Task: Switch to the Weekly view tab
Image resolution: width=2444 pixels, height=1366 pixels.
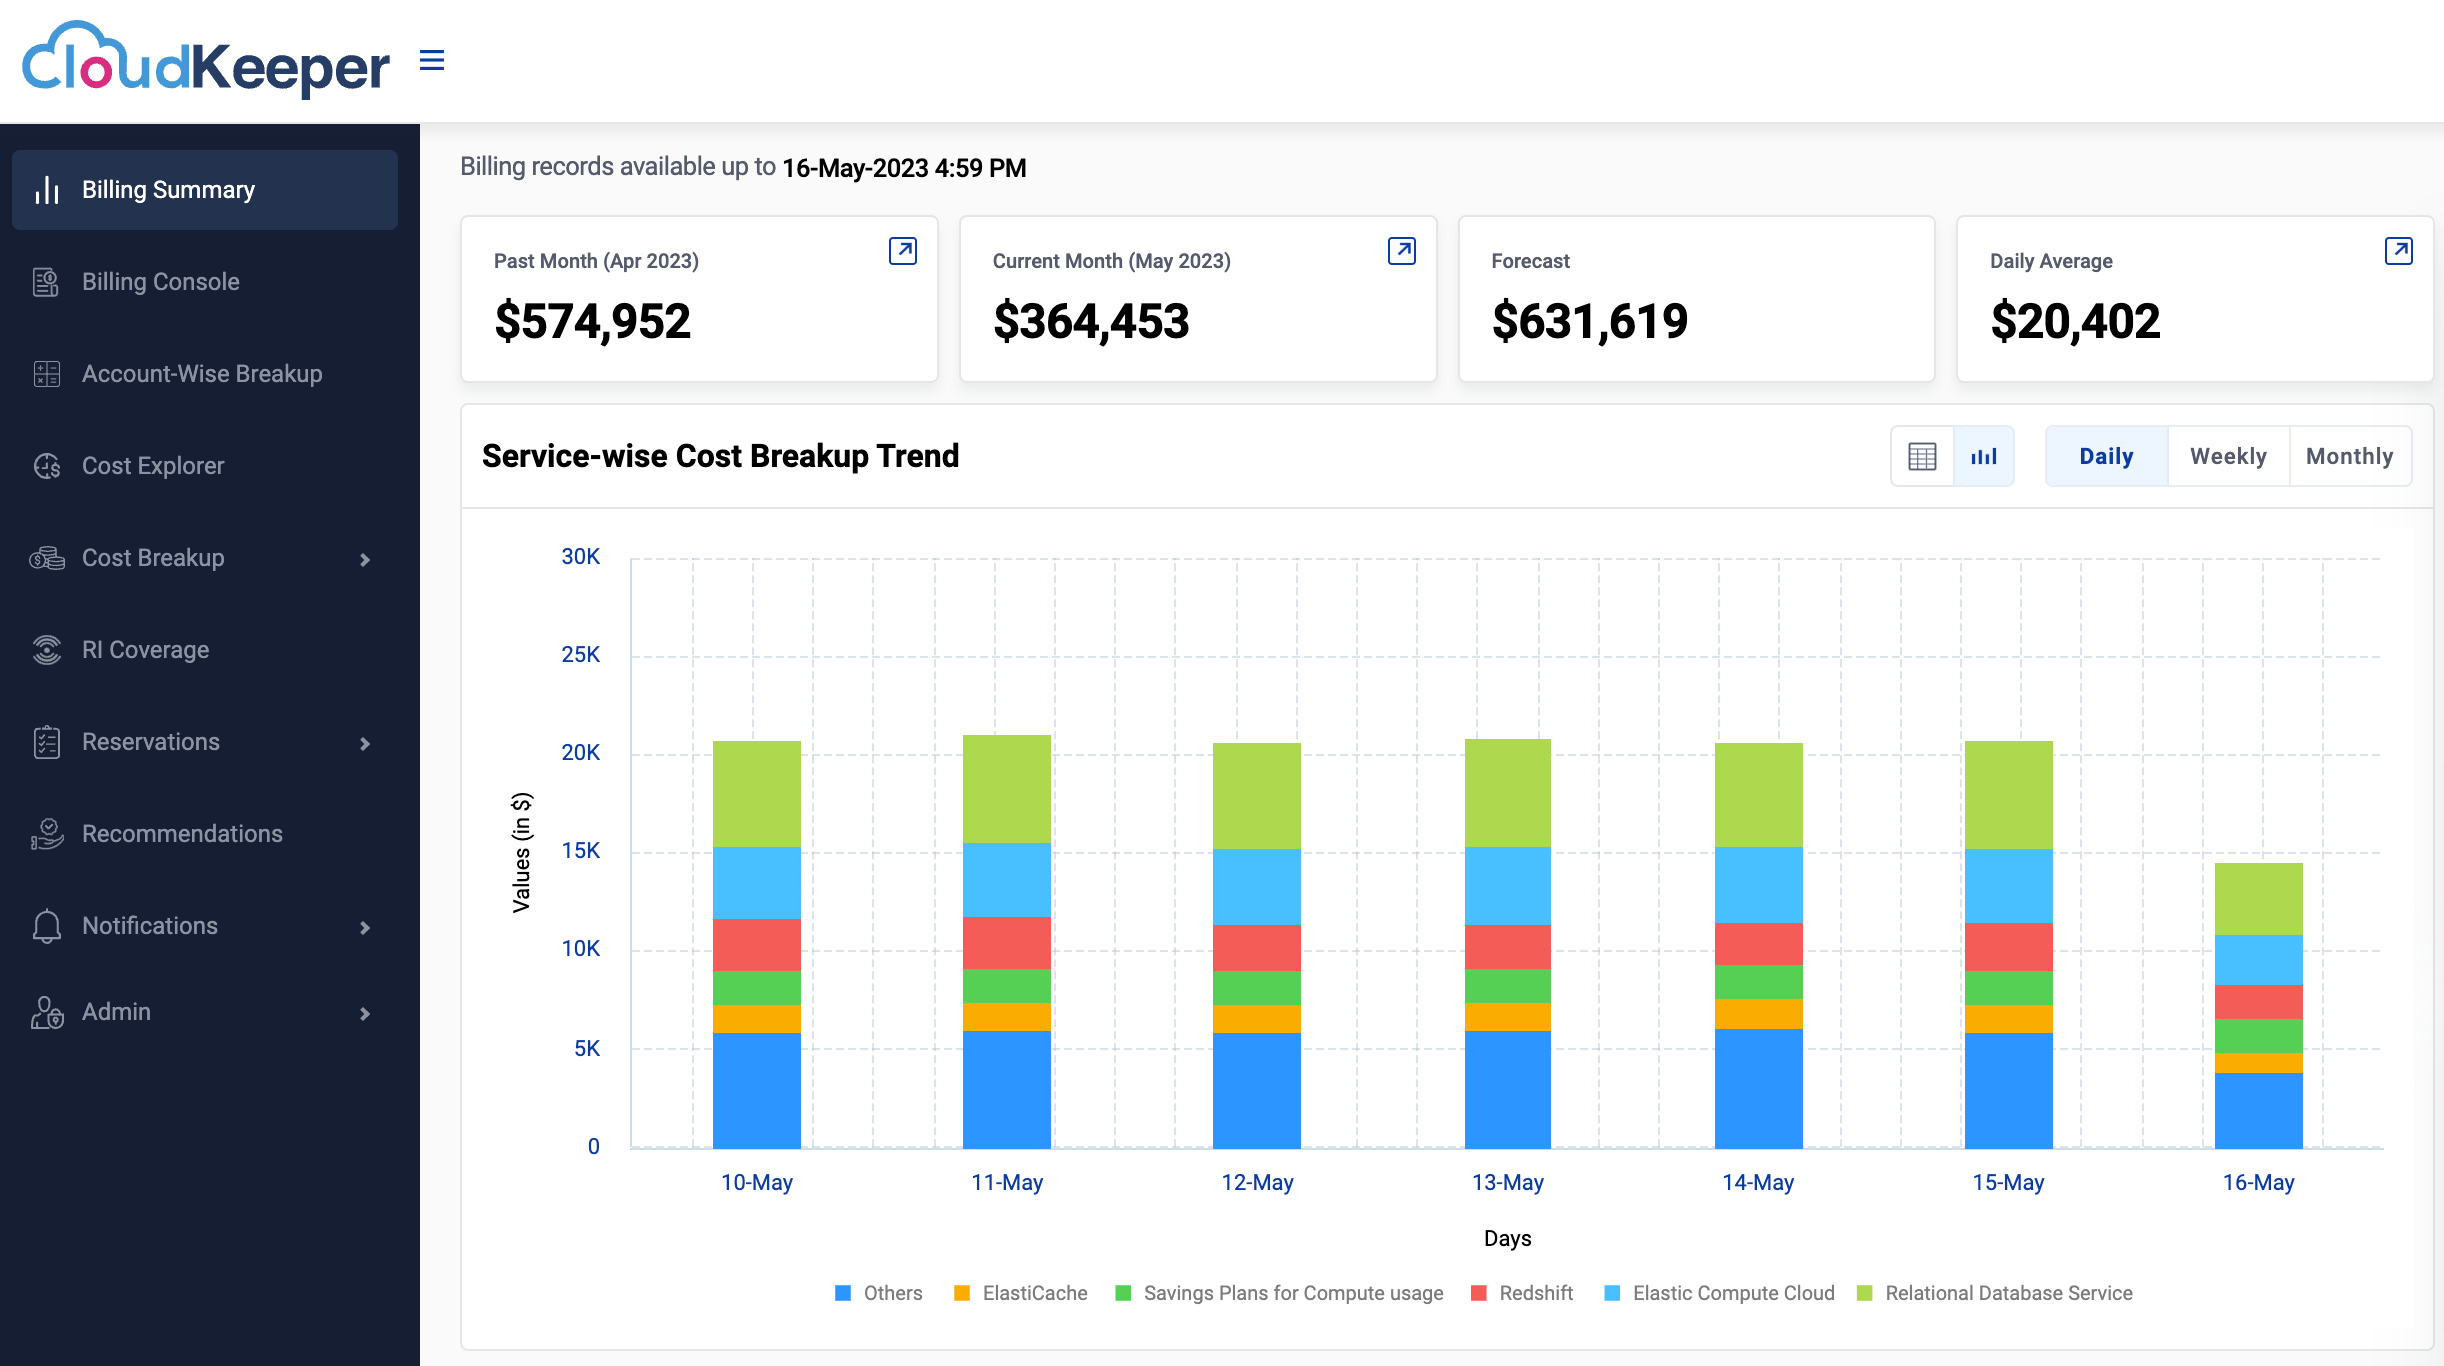Action: pyautogui.click(x=2228, y=456)
